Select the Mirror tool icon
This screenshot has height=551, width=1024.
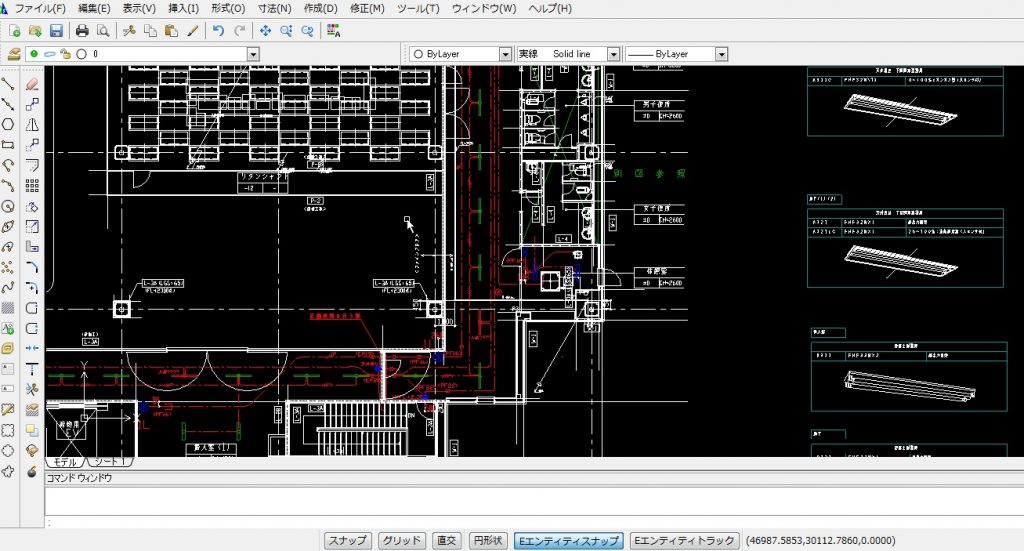(x=32, y=125)
